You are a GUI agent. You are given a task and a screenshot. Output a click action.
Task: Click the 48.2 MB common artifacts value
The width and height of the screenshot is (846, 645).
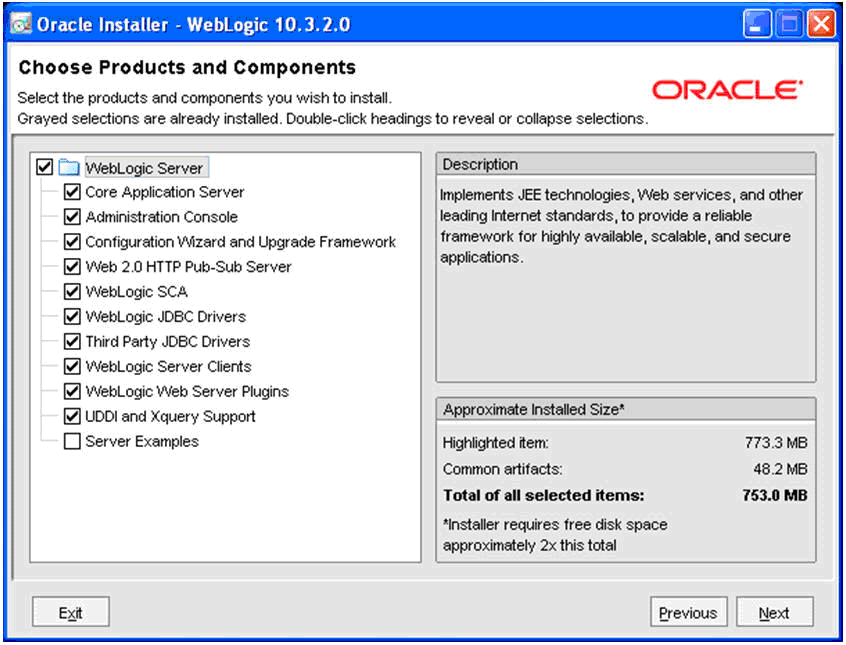click(780, 469)
